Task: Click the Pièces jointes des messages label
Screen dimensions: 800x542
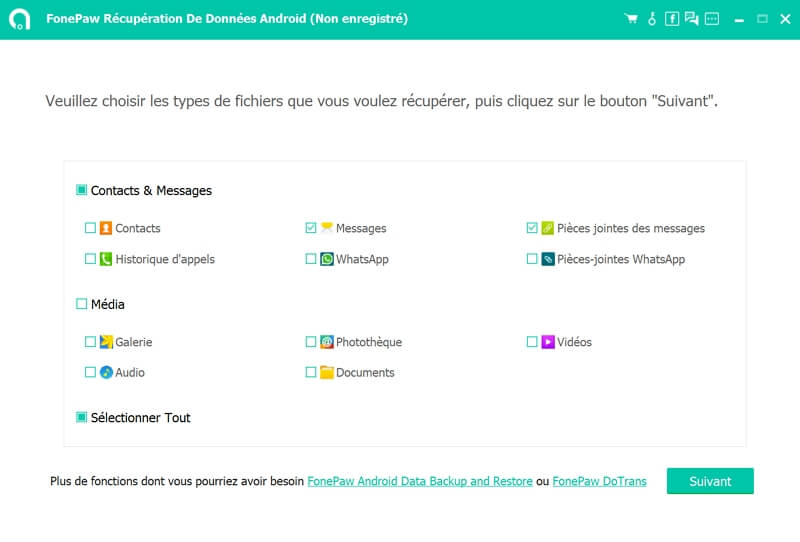Action: click(631, 228)
